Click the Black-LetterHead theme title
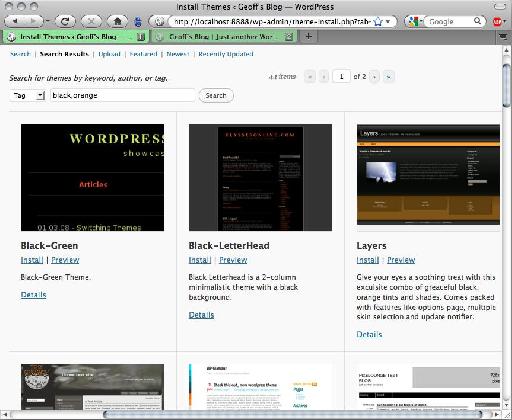The height and width of the screenshot is (420, 512). 229,246
